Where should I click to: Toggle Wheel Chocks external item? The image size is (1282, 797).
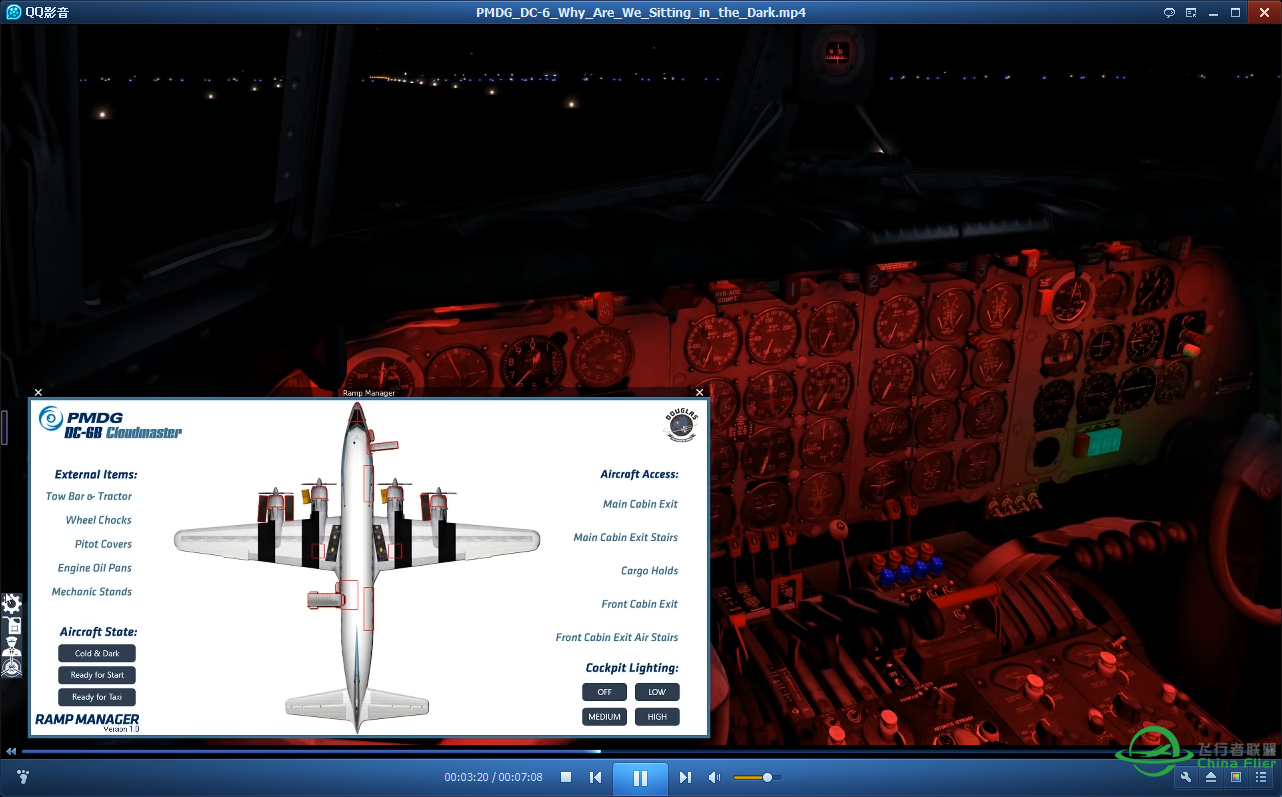[99, 520]
